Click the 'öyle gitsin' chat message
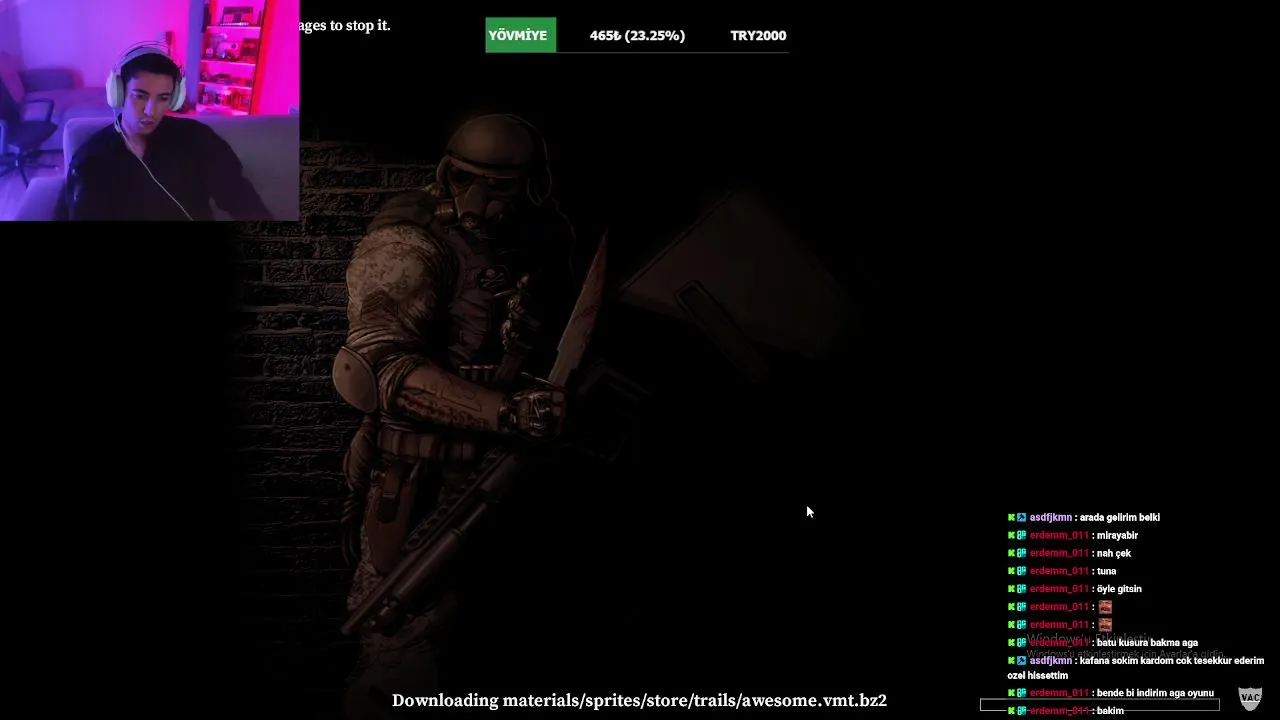Viewport: 1280px width, 720px height. pyautogui.click(x=1119, y=589)
